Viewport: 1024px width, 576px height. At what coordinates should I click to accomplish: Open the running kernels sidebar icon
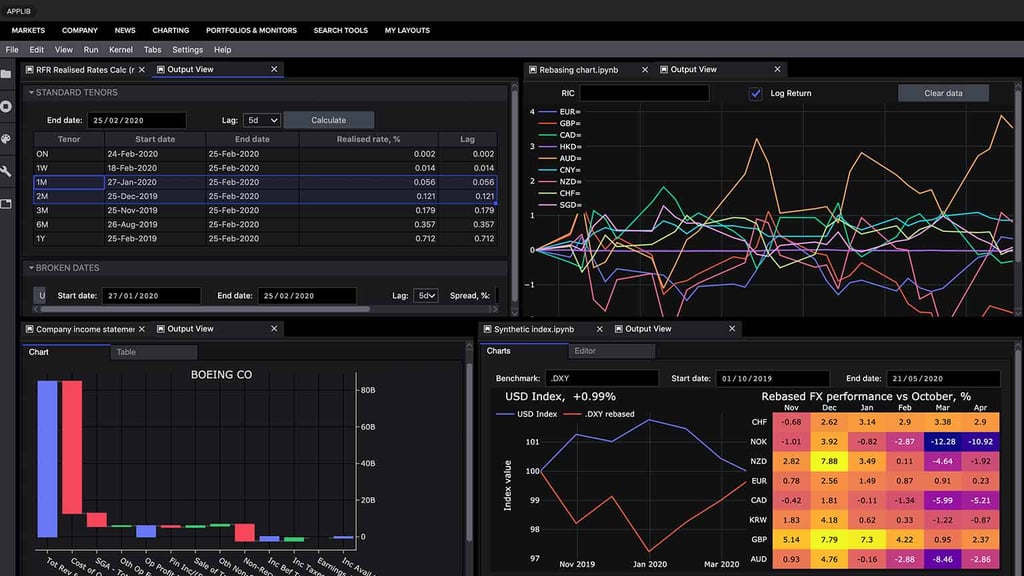click(x=8, y=106)
